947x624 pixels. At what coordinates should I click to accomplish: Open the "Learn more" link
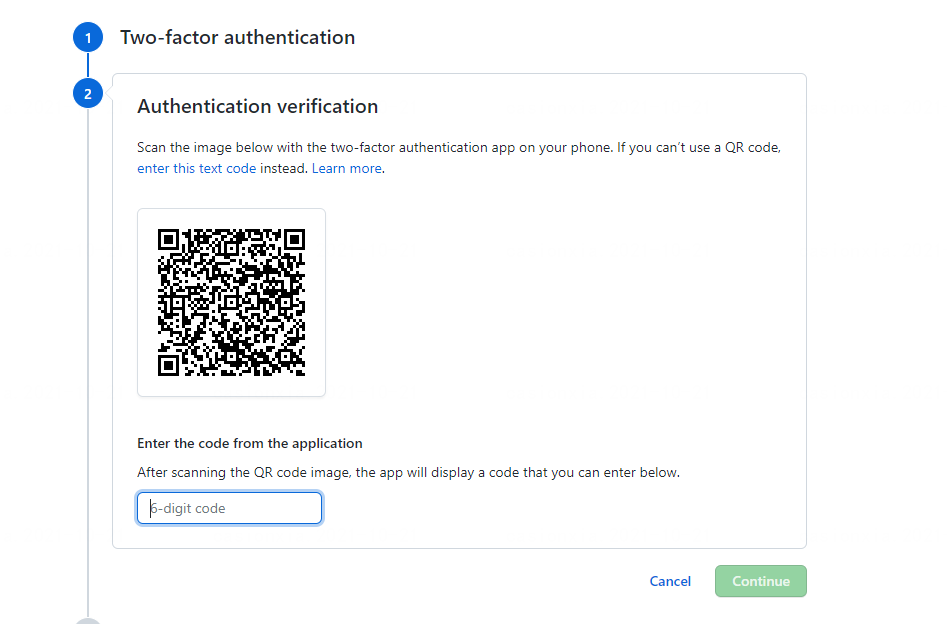tap(347, 169)
